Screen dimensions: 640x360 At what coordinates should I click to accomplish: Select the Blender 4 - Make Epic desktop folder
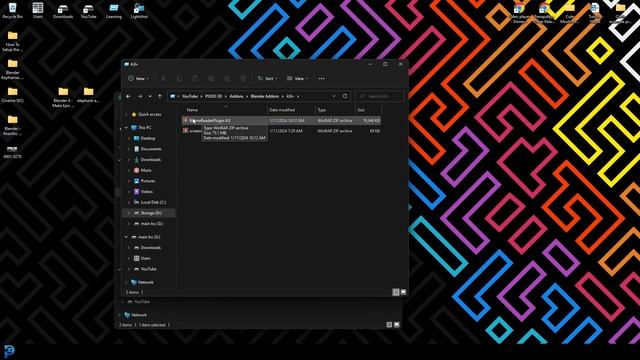pos(63,97)
